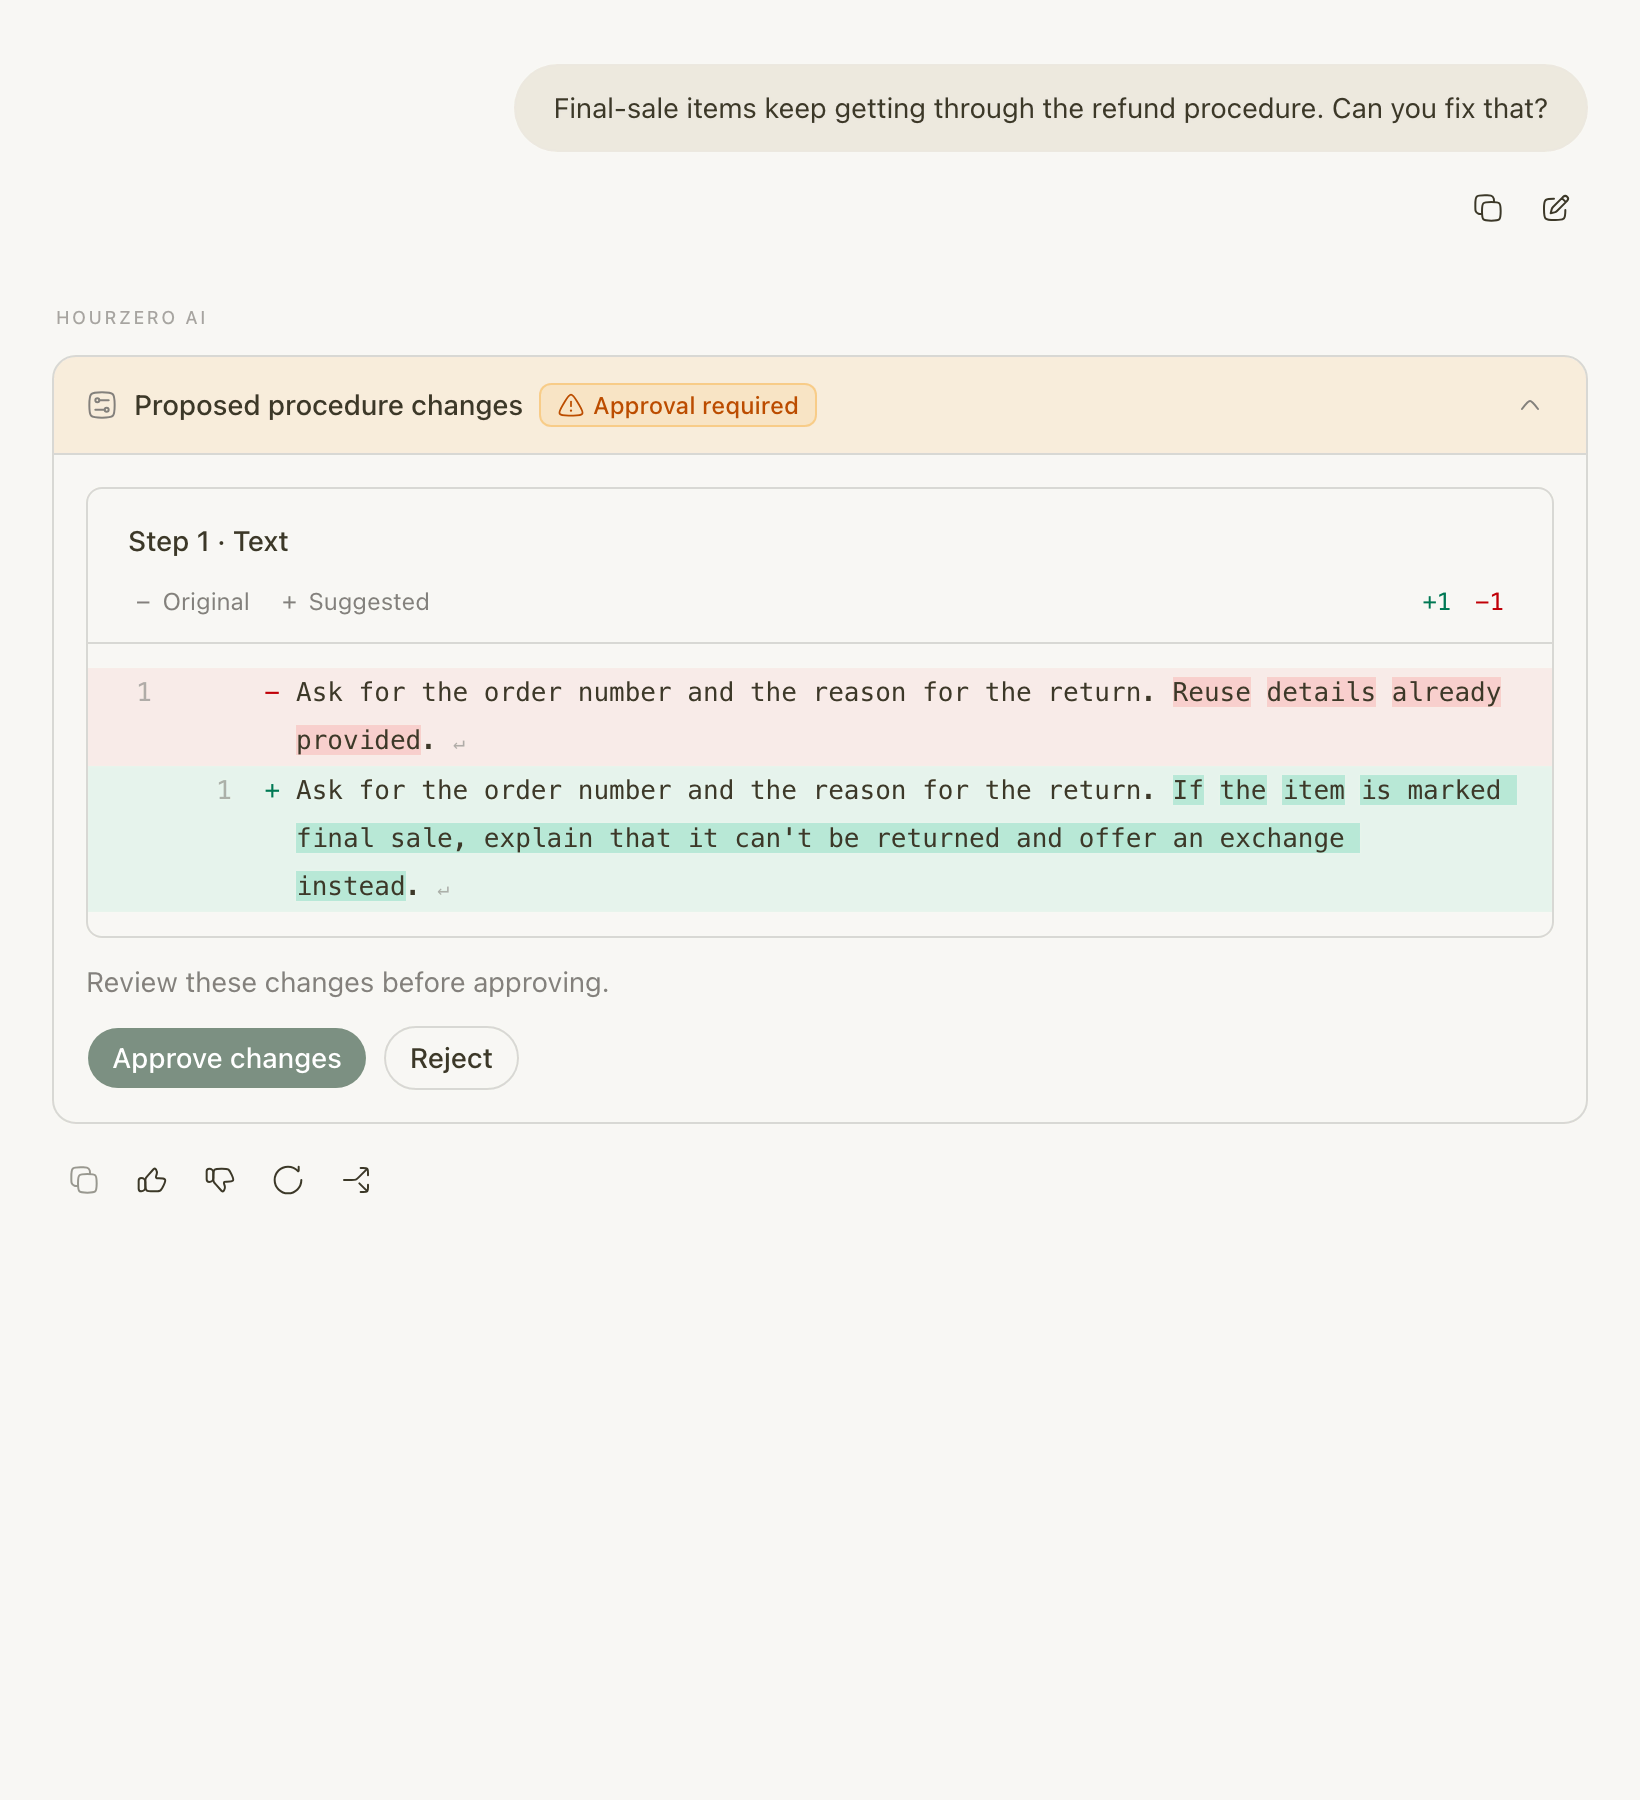This screenshot has height=1800, width=1640.
Task: Approve the proposed changes
Action: pos(227,1058)
